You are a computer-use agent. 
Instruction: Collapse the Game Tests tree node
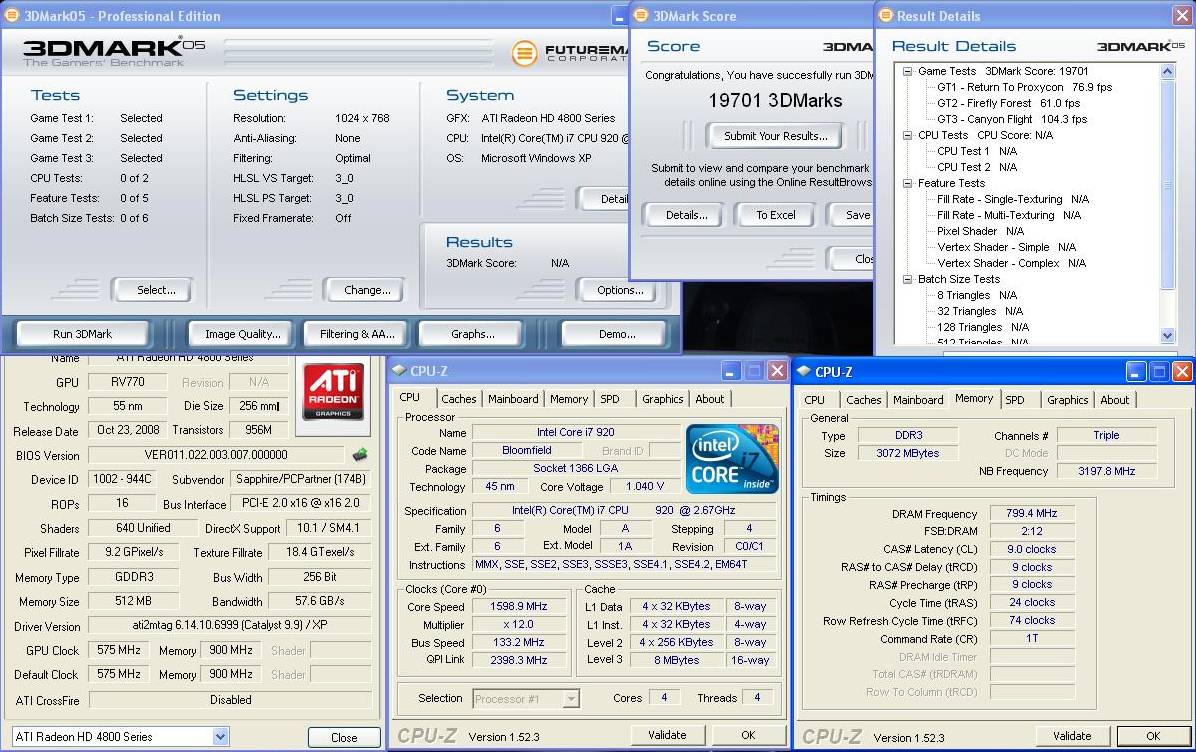(908, 71)
